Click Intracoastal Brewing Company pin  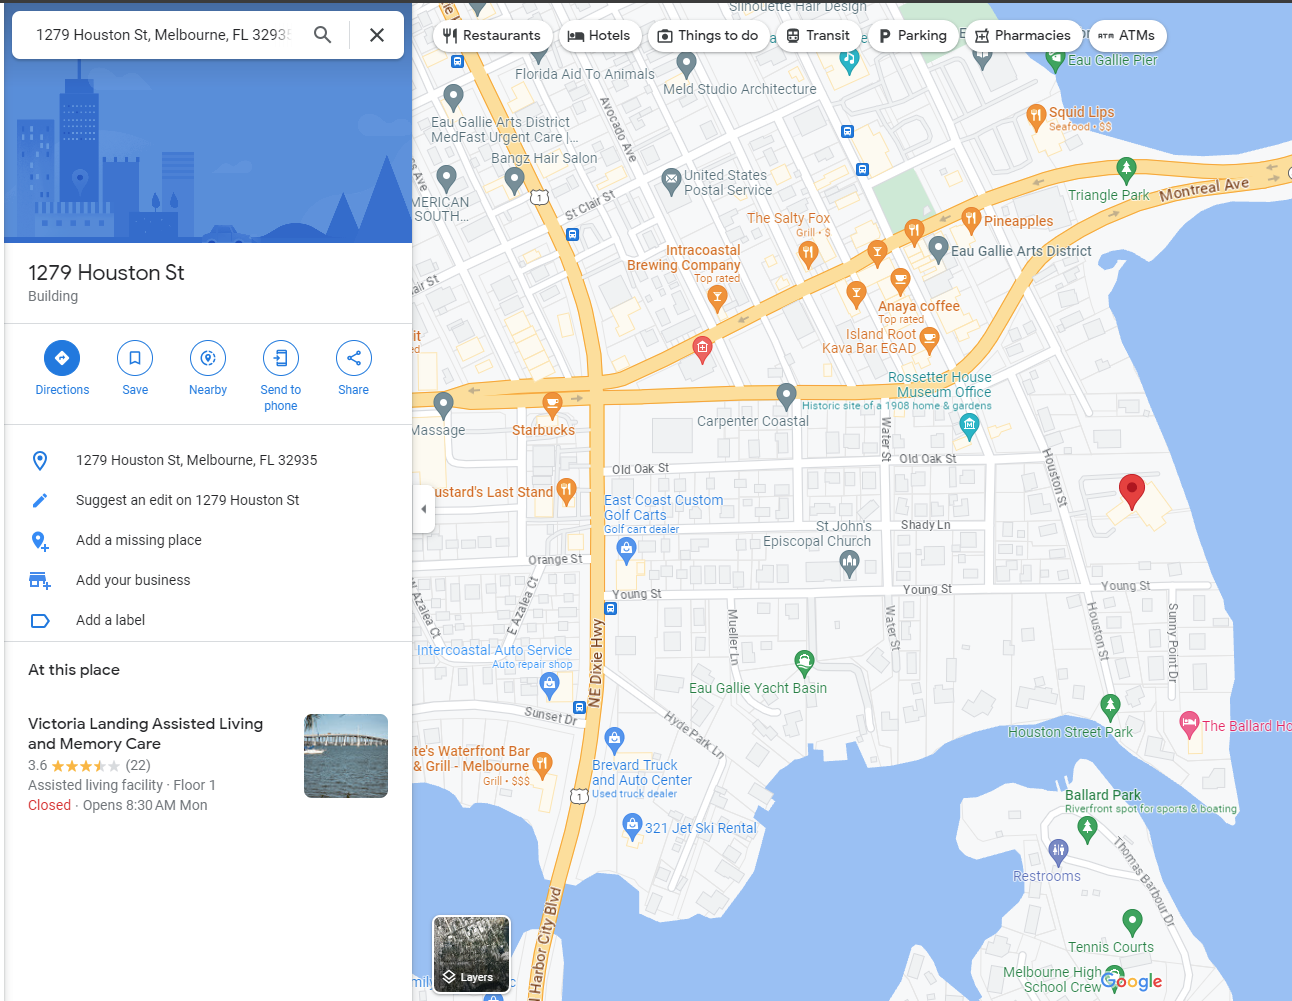717,296
